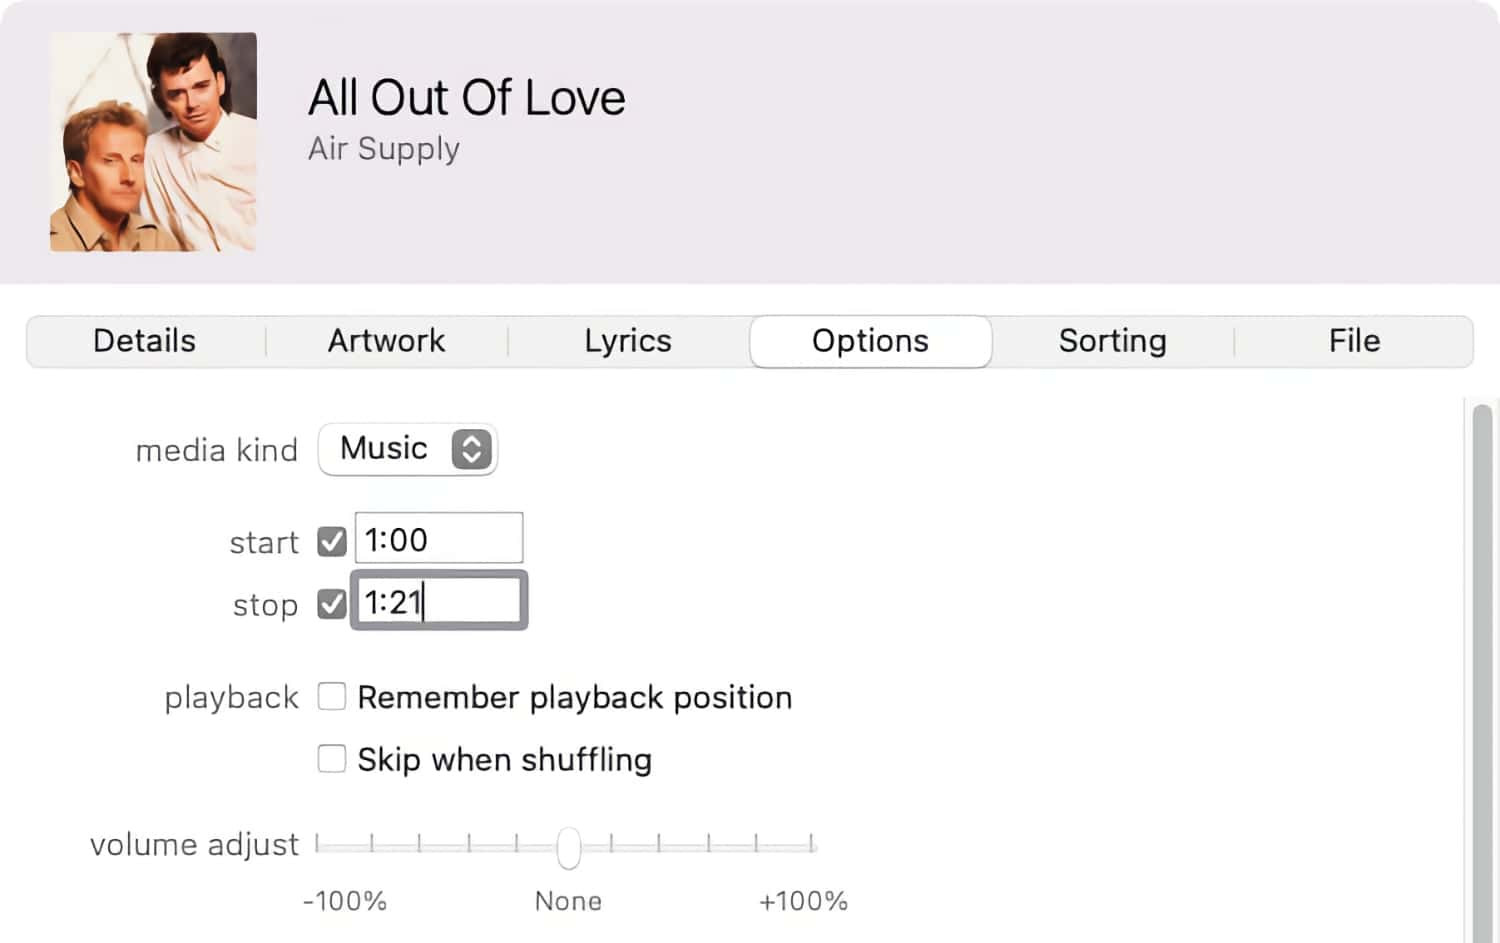The width and height of the screenshot is (1500, 943).
Task: Click the start time field showing 1:00
Action: click(x=438, y=537)
